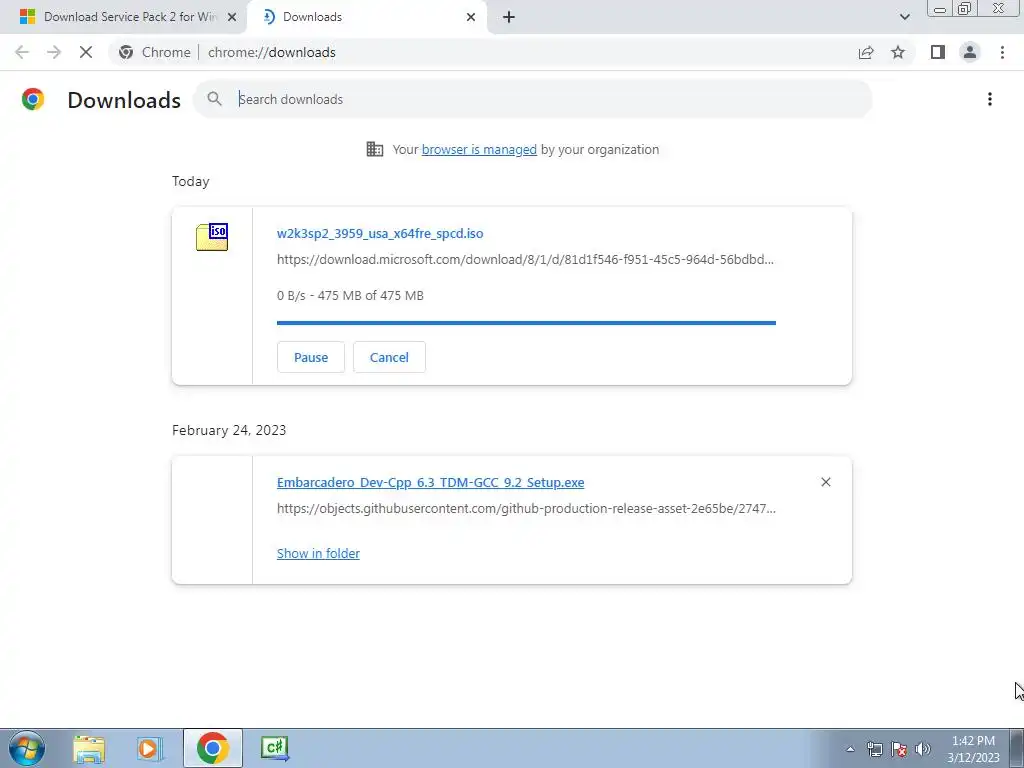Viewport: 1024px width, 768px height.
Task: Open Embarcadero_Dev-Cpp setup exe link
Action: tap(430, 483)
